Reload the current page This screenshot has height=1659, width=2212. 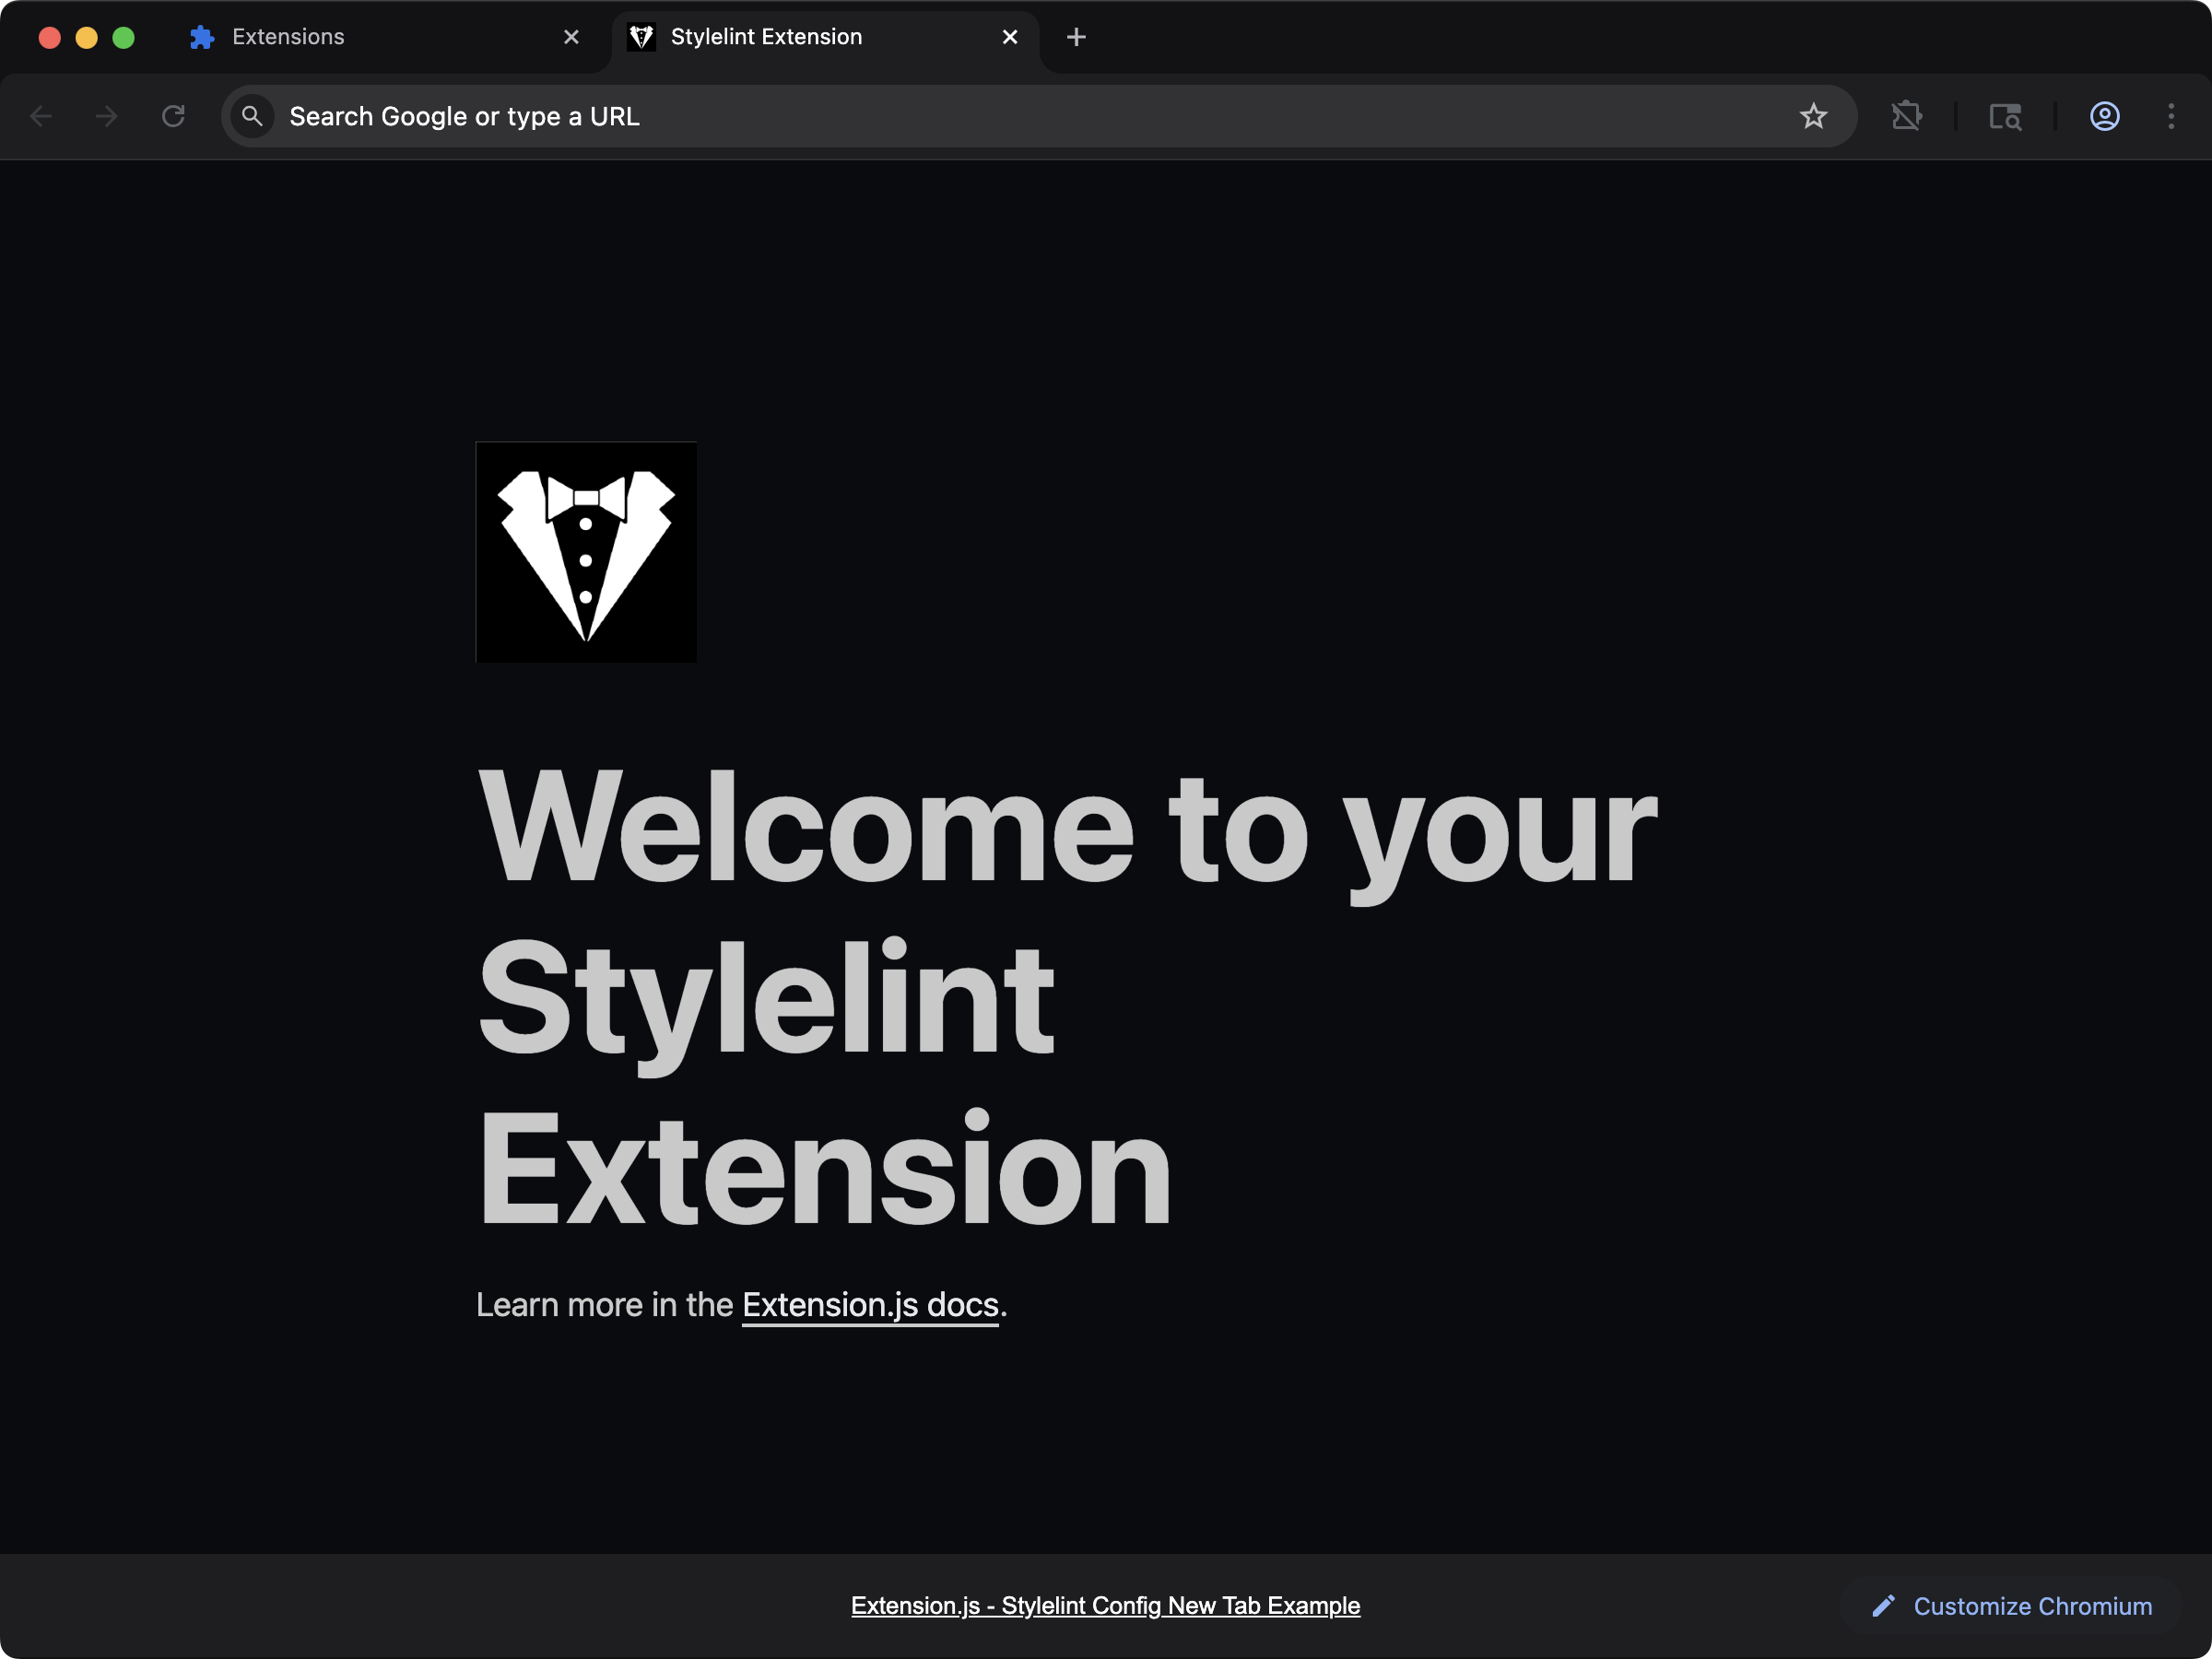tap(173, 116)
